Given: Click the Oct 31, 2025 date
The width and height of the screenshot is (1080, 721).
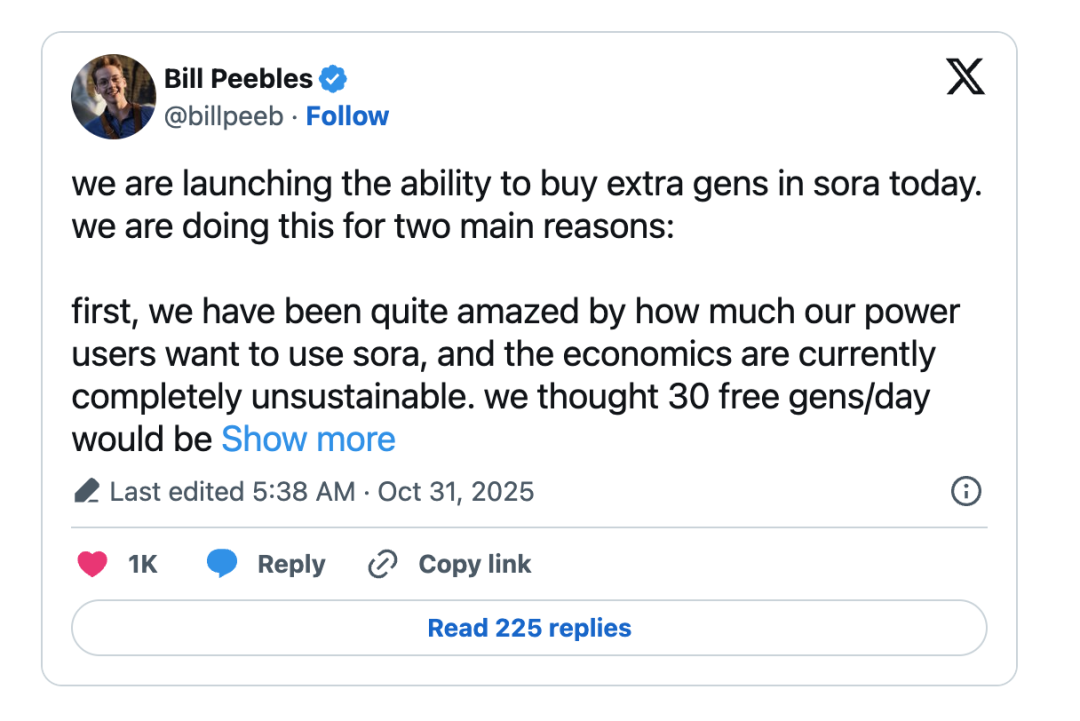Looking at the screenshot, I should pyautogui.click(x=456, y=492).
